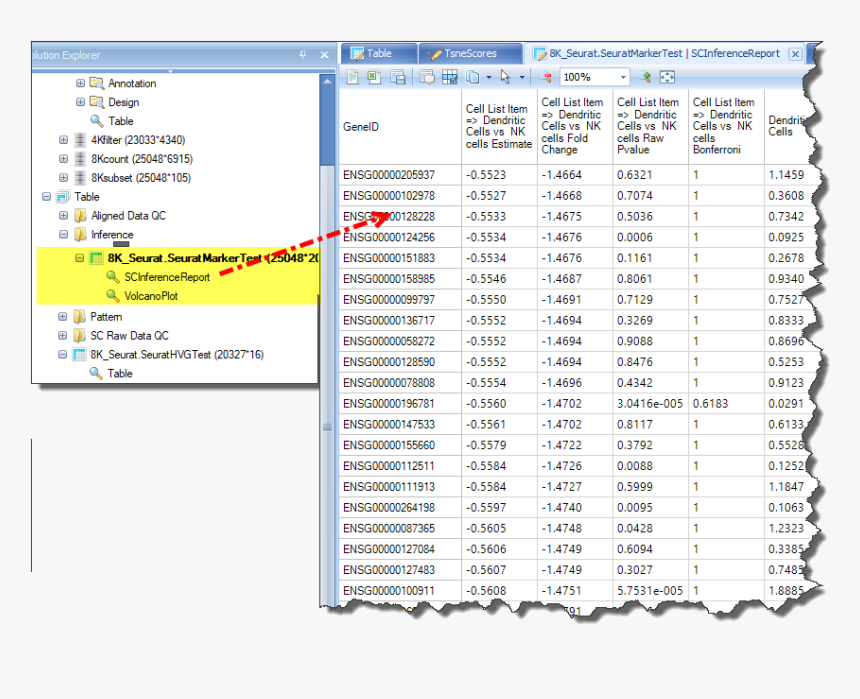Viewport: 860px width, 699px height.
Task: Switch to the Table tab
Action: [378, 54]
